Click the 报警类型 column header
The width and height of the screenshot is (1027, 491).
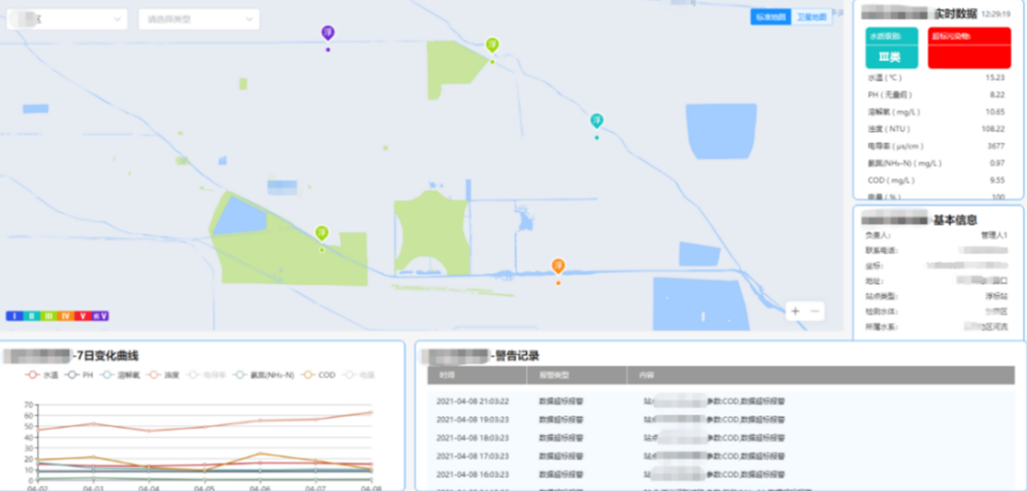click(553, 375)
